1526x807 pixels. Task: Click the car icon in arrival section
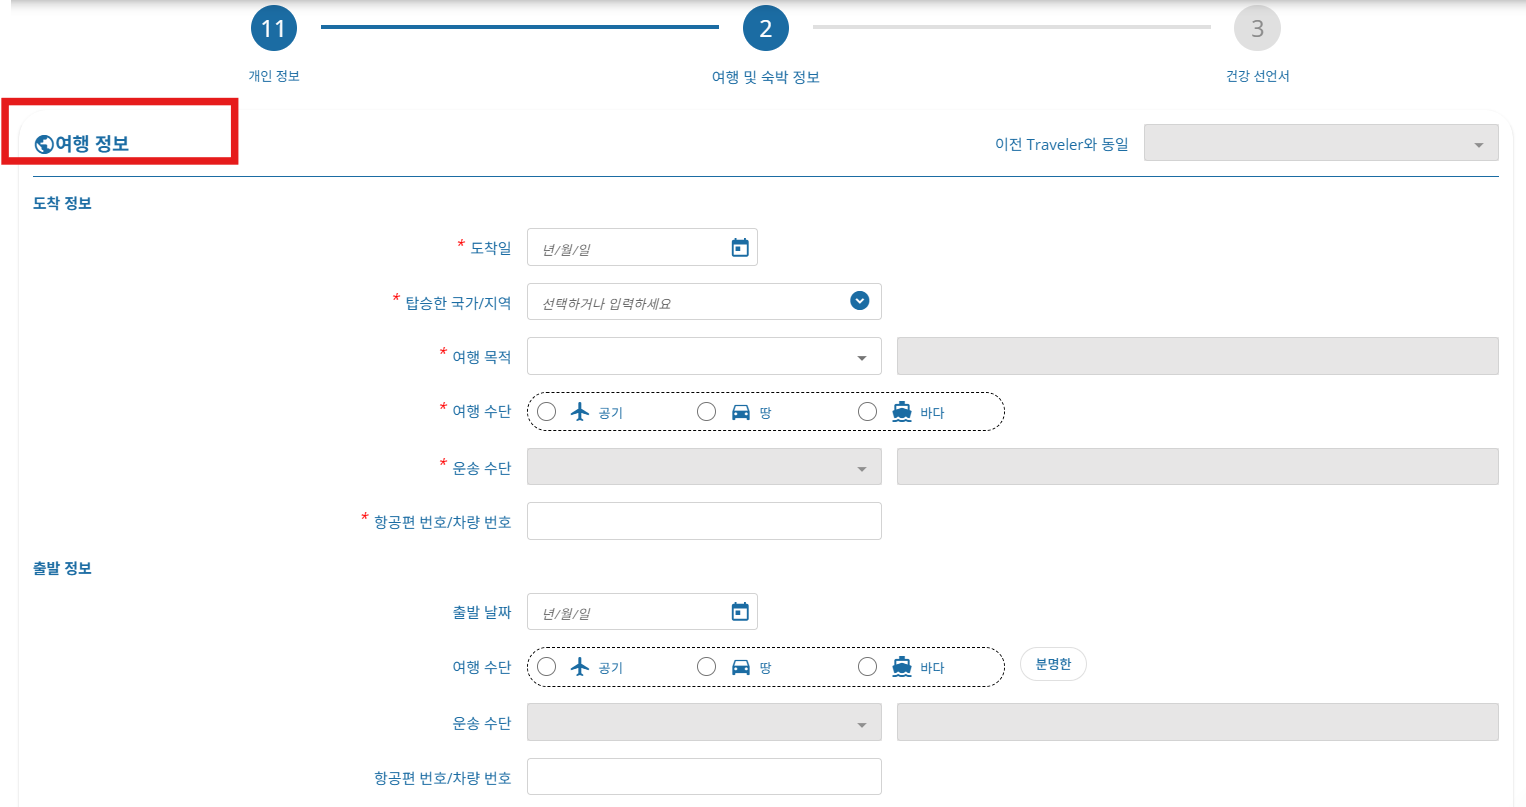click(741, 411)
